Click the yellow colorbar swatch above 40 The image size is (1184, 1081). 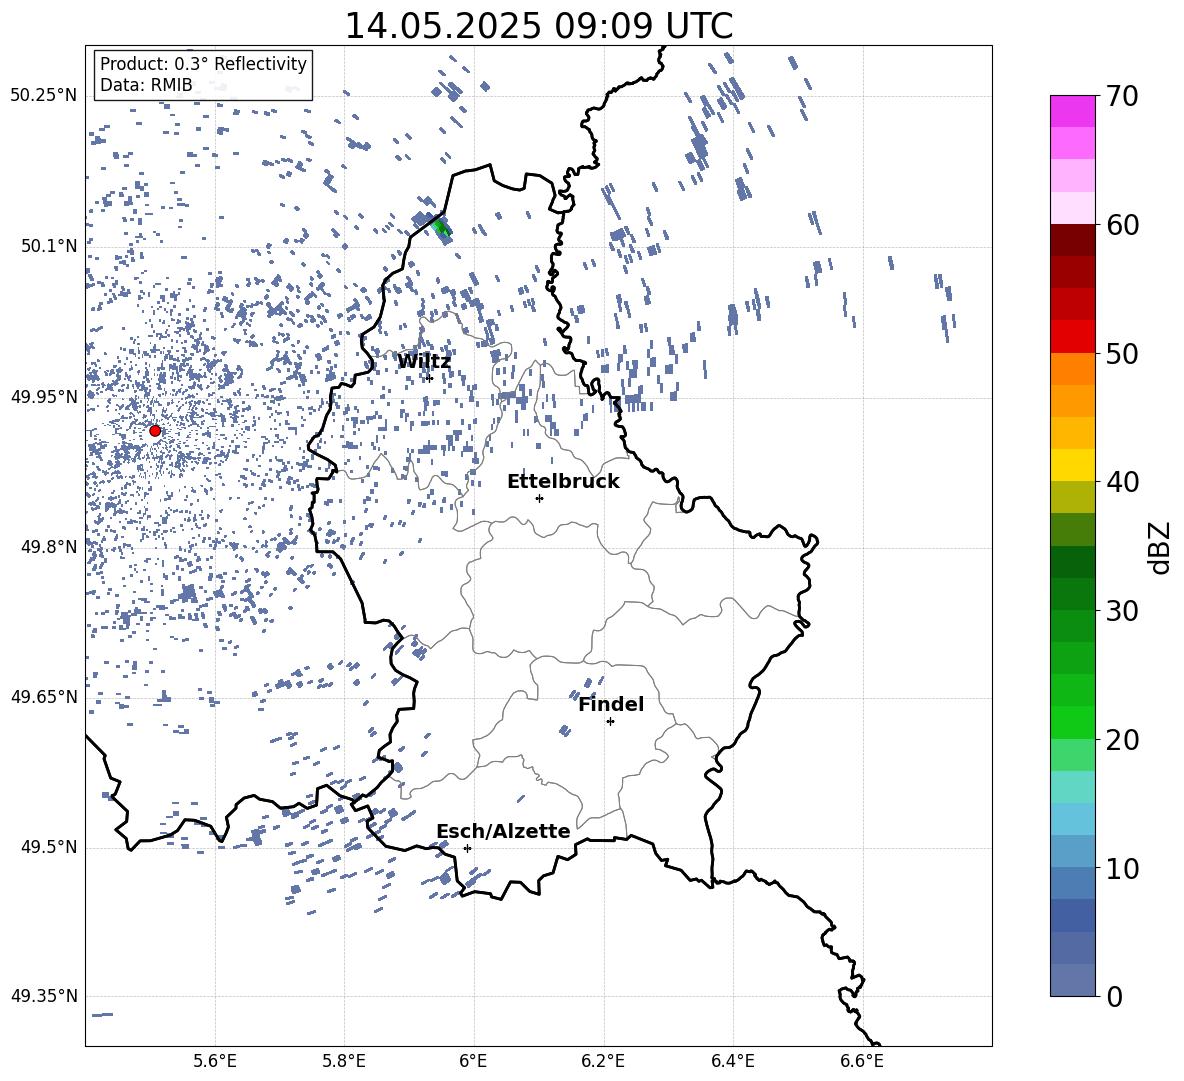coord(1073,465)
